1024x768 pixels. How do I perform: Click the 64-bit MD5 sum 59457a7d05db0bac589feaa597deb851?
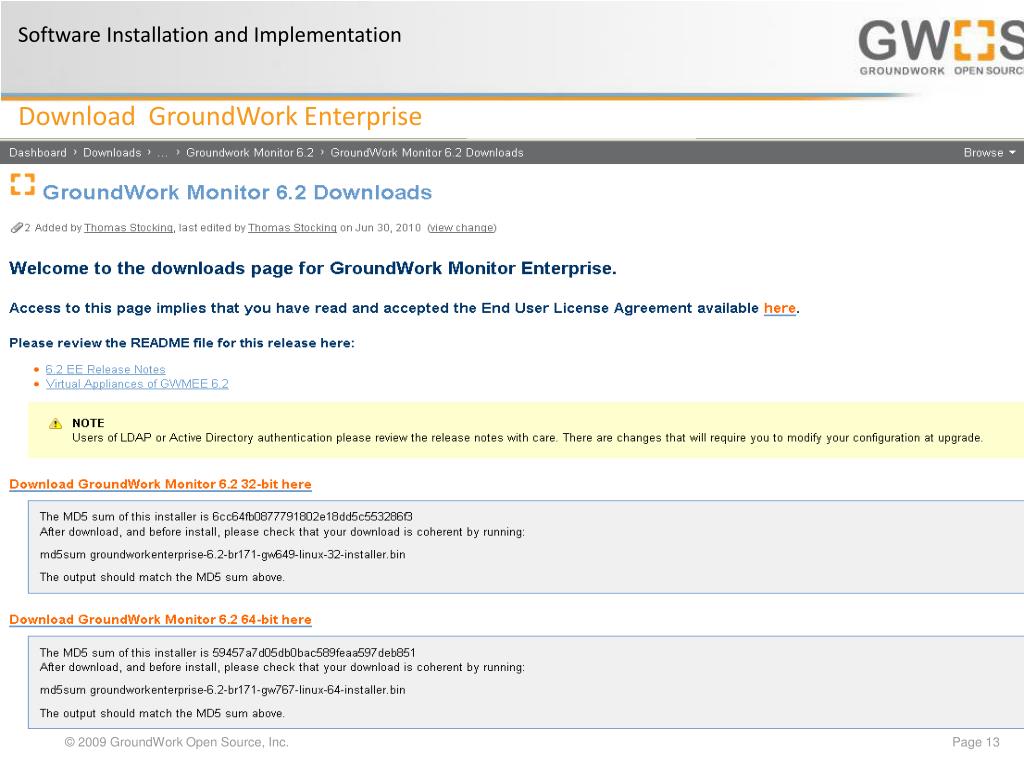(x=313, y=652)
